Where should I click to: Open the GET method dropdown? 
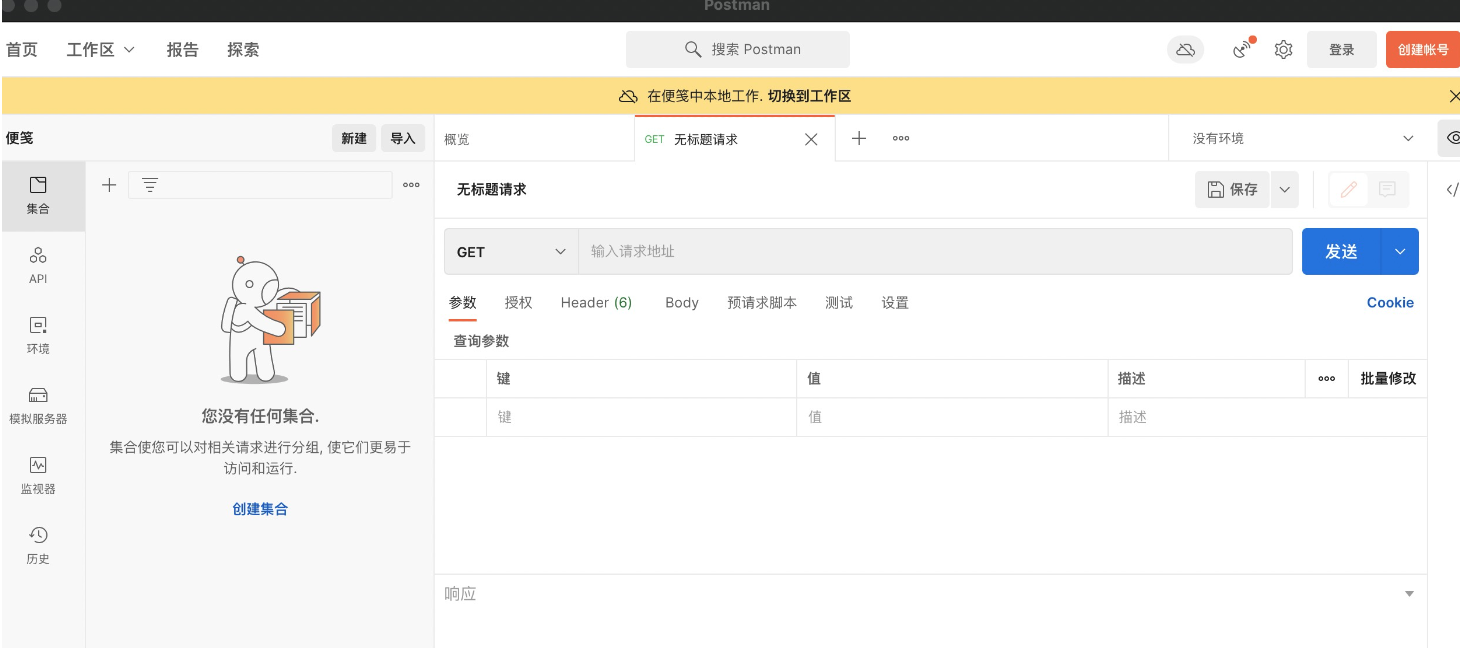512,252
